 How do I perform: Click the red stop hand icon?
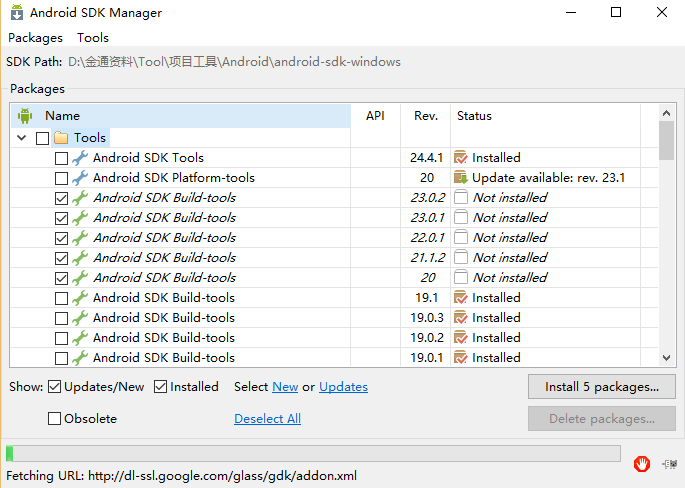pyautogui.click(x=642, y=464)
